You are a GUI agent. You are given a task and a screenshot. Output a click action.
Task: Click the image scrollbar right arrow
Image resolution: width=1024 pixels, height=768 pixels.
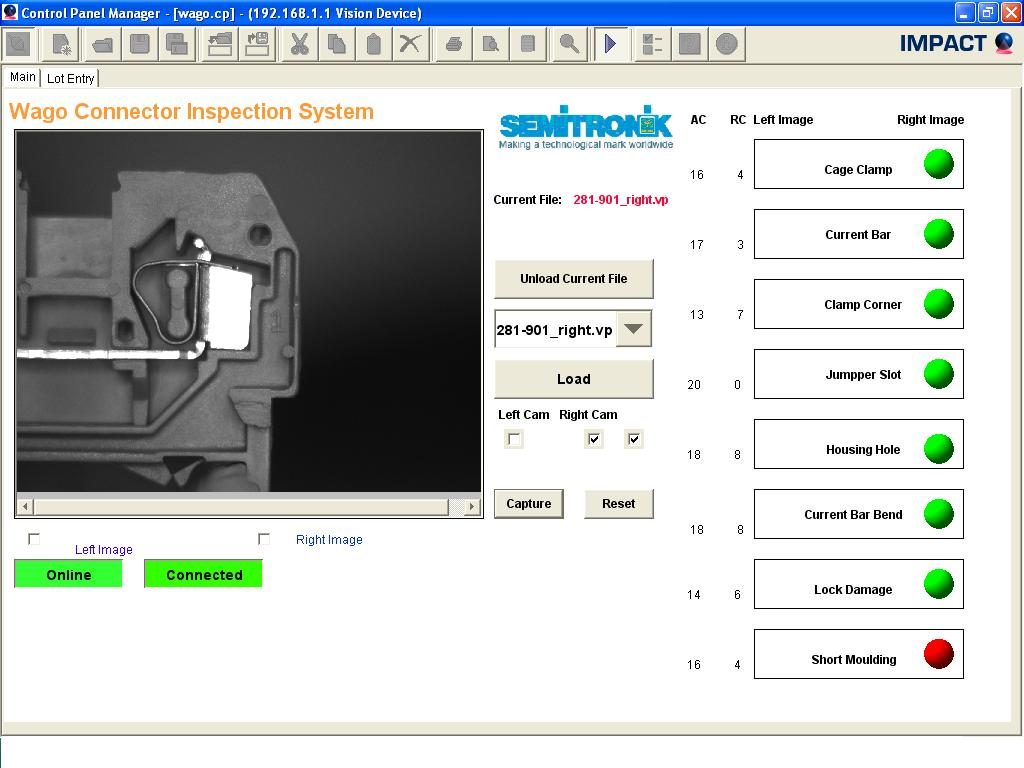click(472, 506)
